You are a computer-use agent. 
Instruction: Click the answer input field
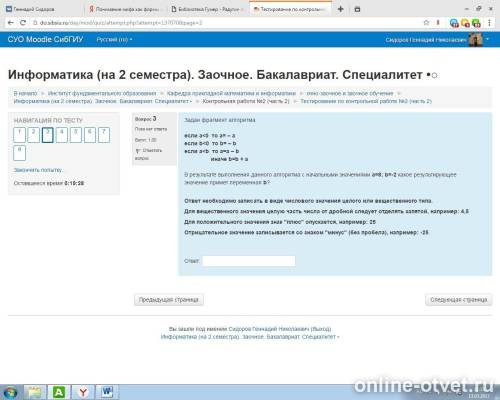[249, 261]
